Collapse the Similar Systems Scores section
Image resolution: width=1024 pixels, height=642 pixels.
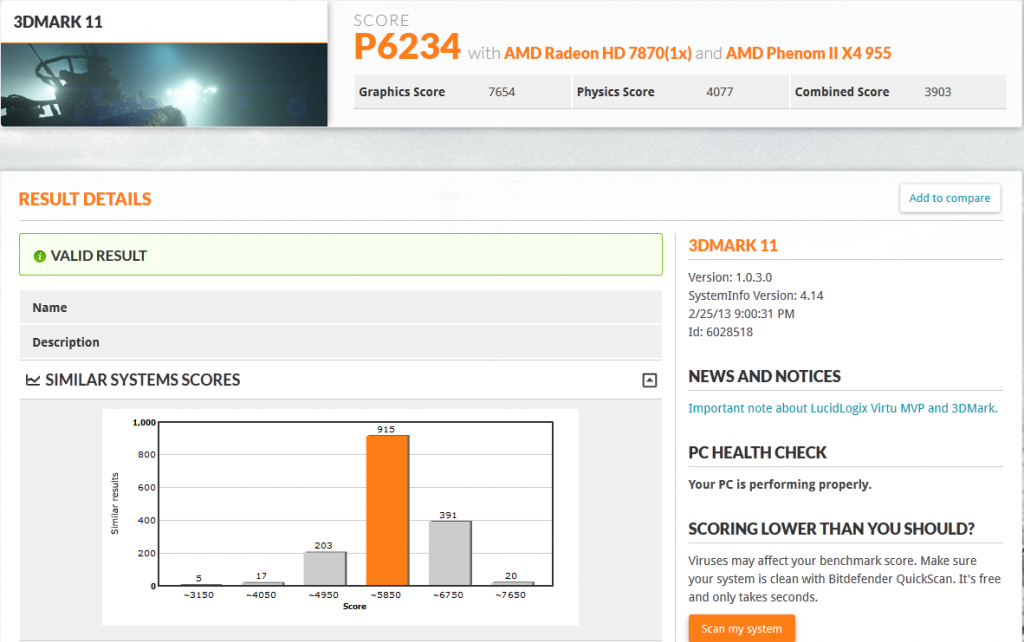click(649, 380)
